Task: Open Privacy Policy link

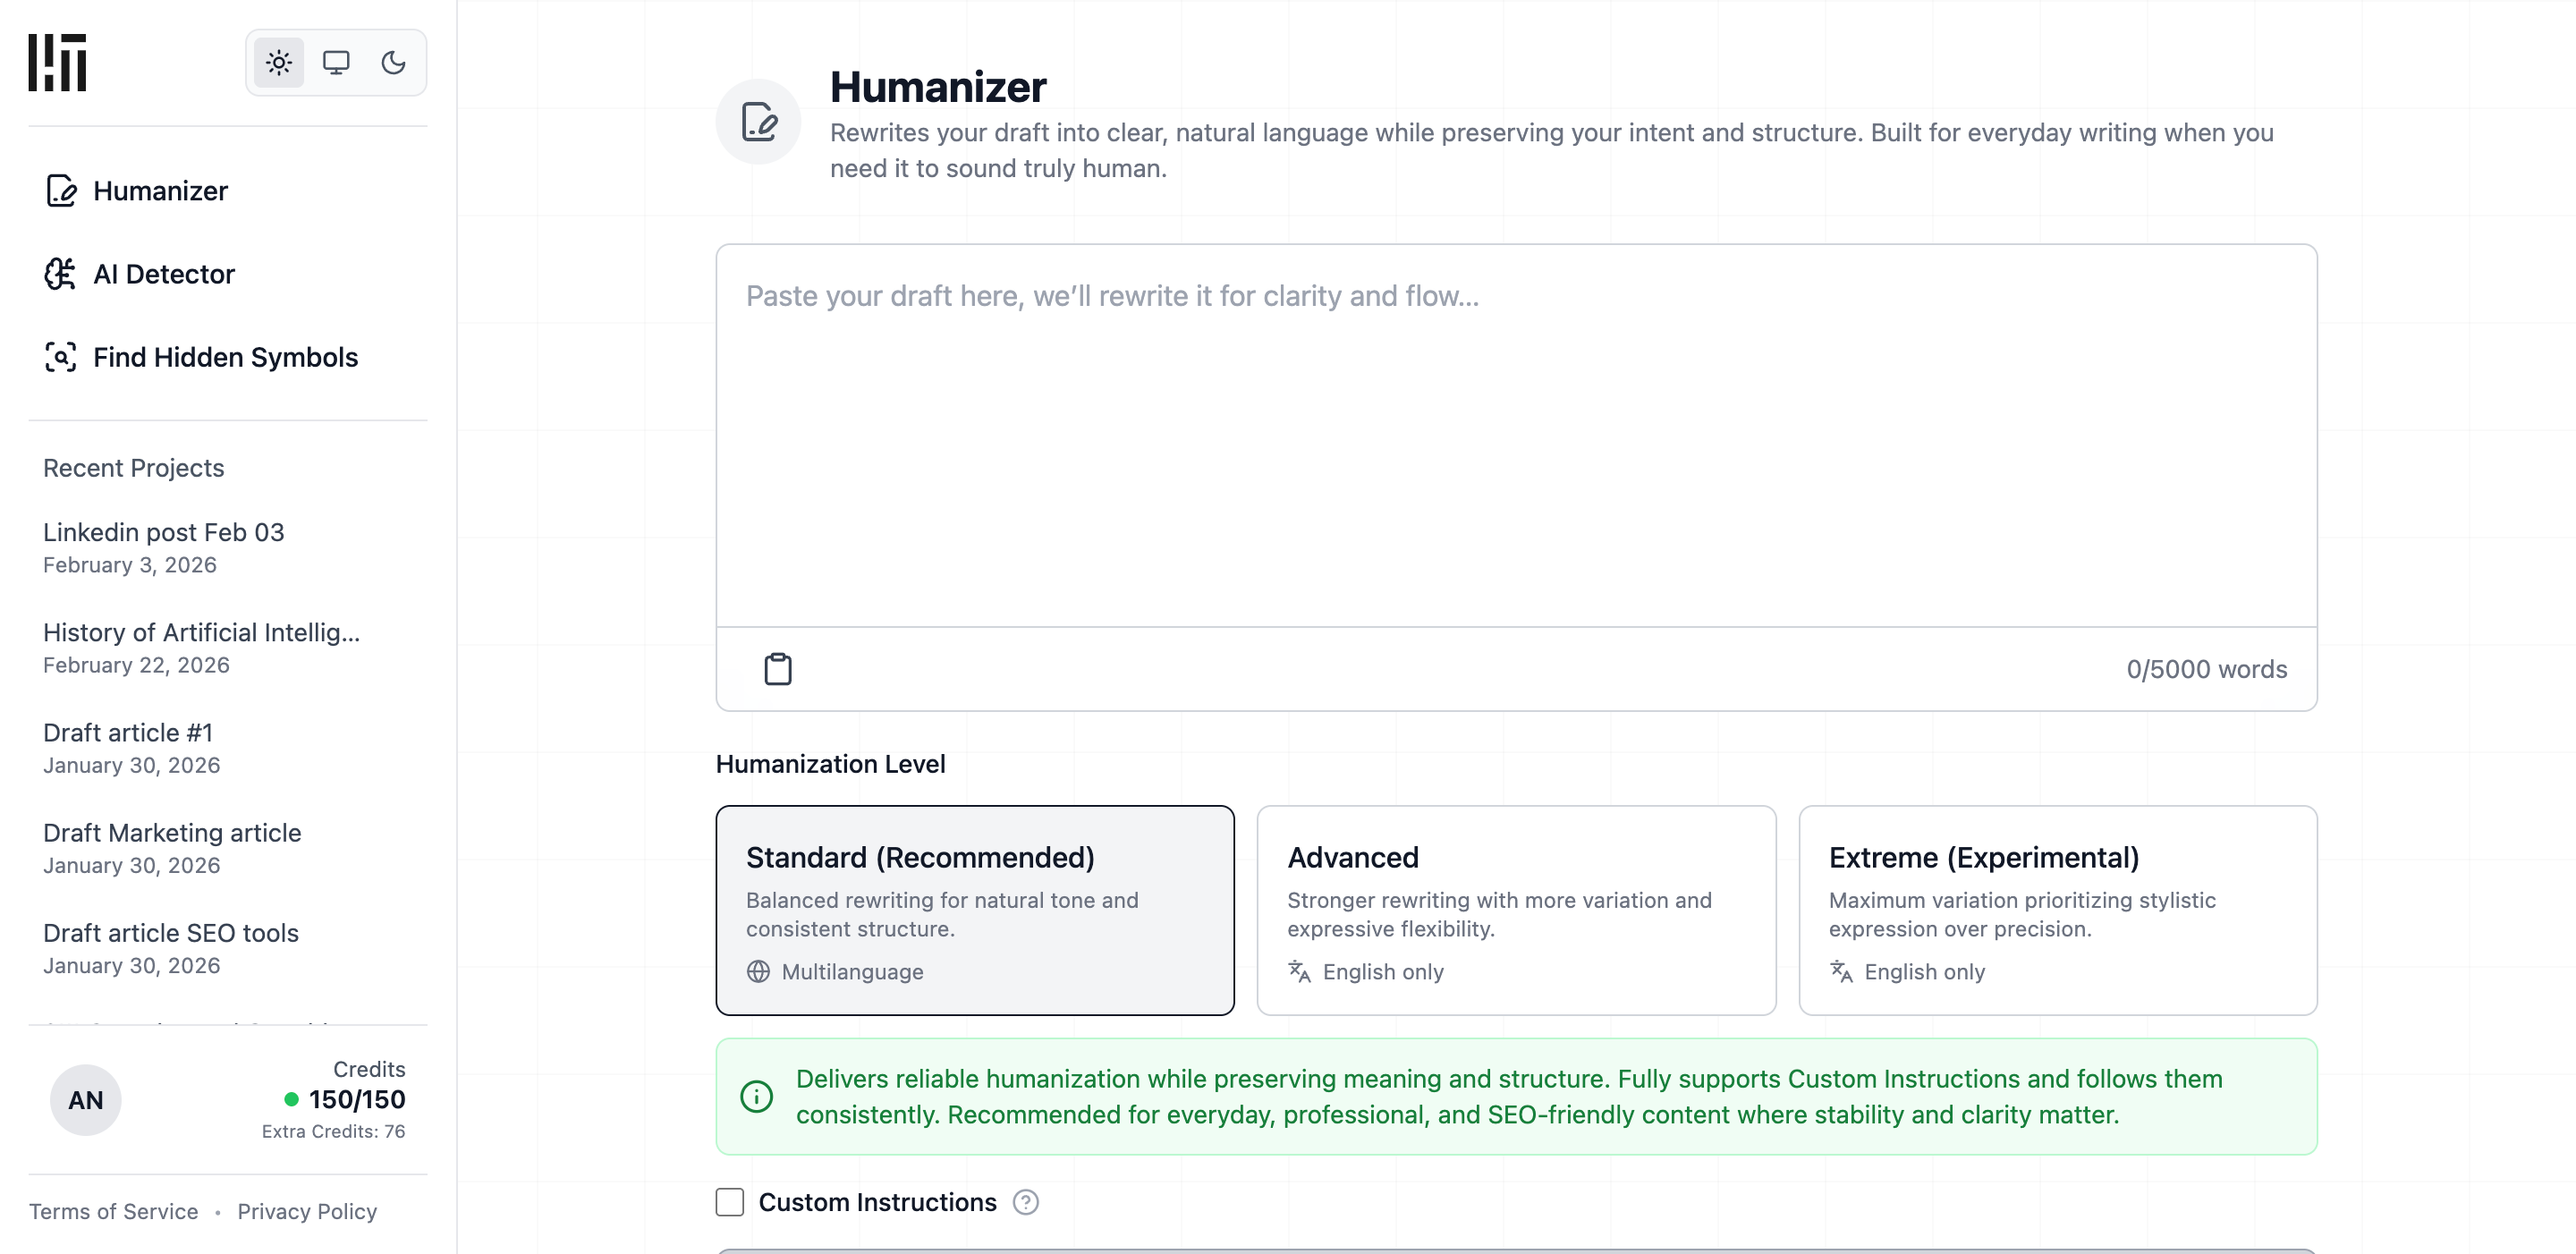Action: 307,1211
